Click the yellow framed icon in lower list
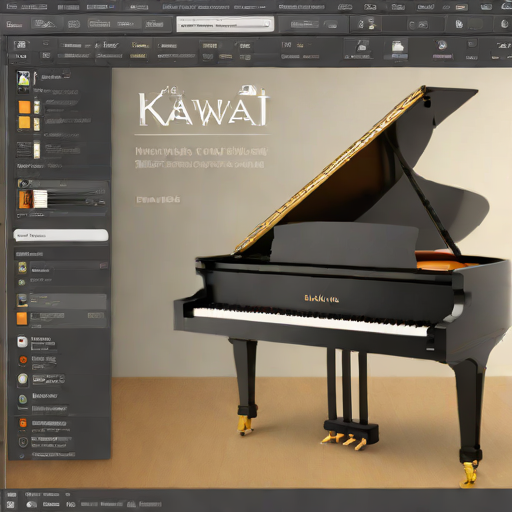 22,267
